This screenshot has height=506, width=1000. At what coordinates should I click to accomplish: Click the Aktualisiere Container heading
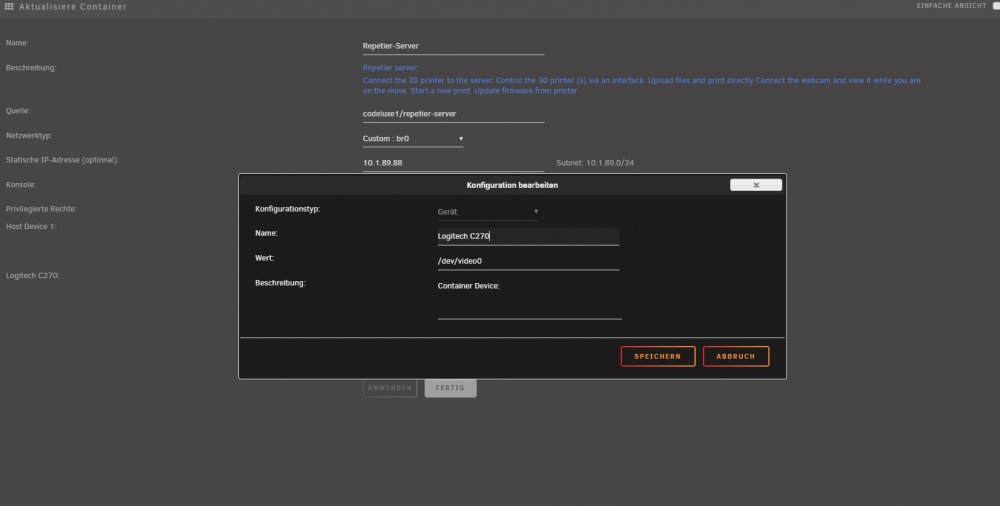tap(73, 7)
